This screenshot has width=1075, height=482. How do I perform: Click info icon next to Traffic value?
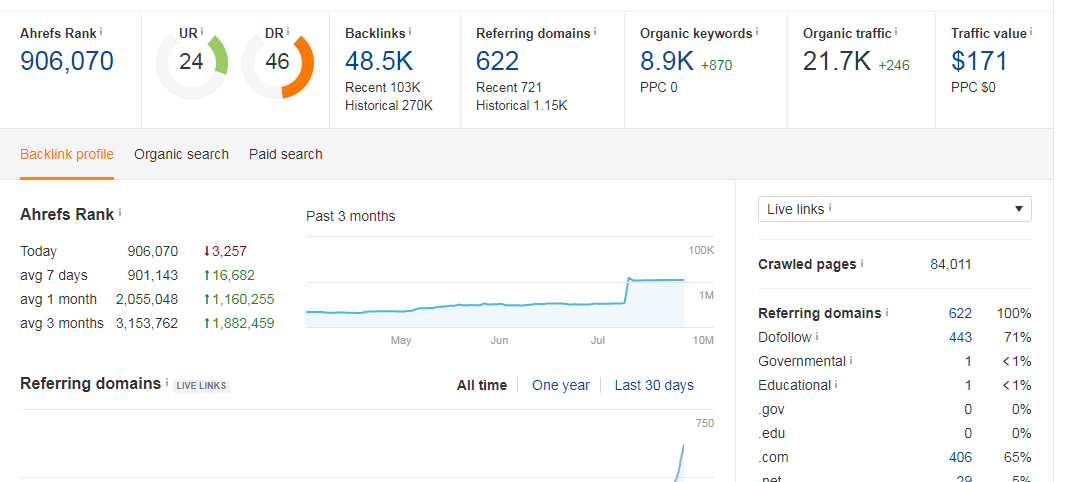click(1031, 32)
